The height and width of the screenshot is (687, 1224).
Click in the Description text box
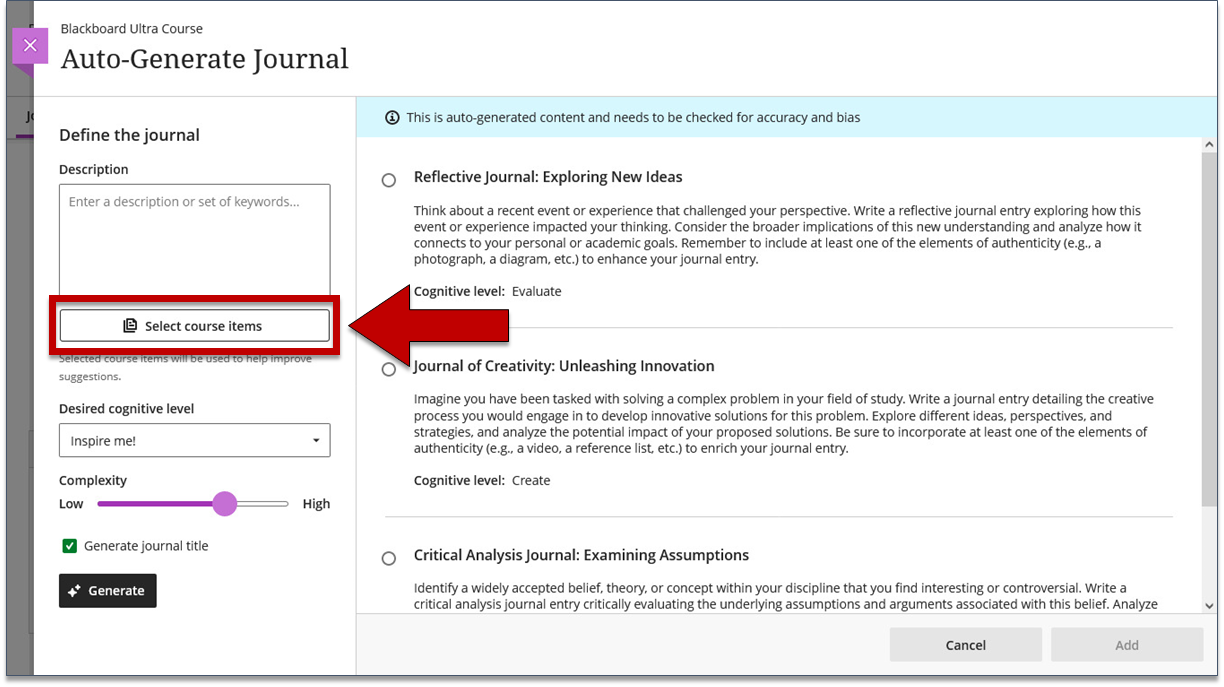click(195, 240)
